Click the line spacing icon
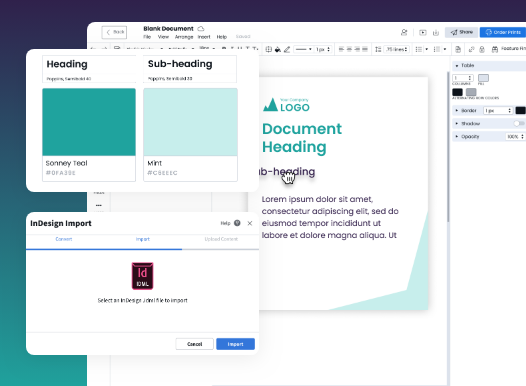 pyautogui.click(x=378, y=49)
